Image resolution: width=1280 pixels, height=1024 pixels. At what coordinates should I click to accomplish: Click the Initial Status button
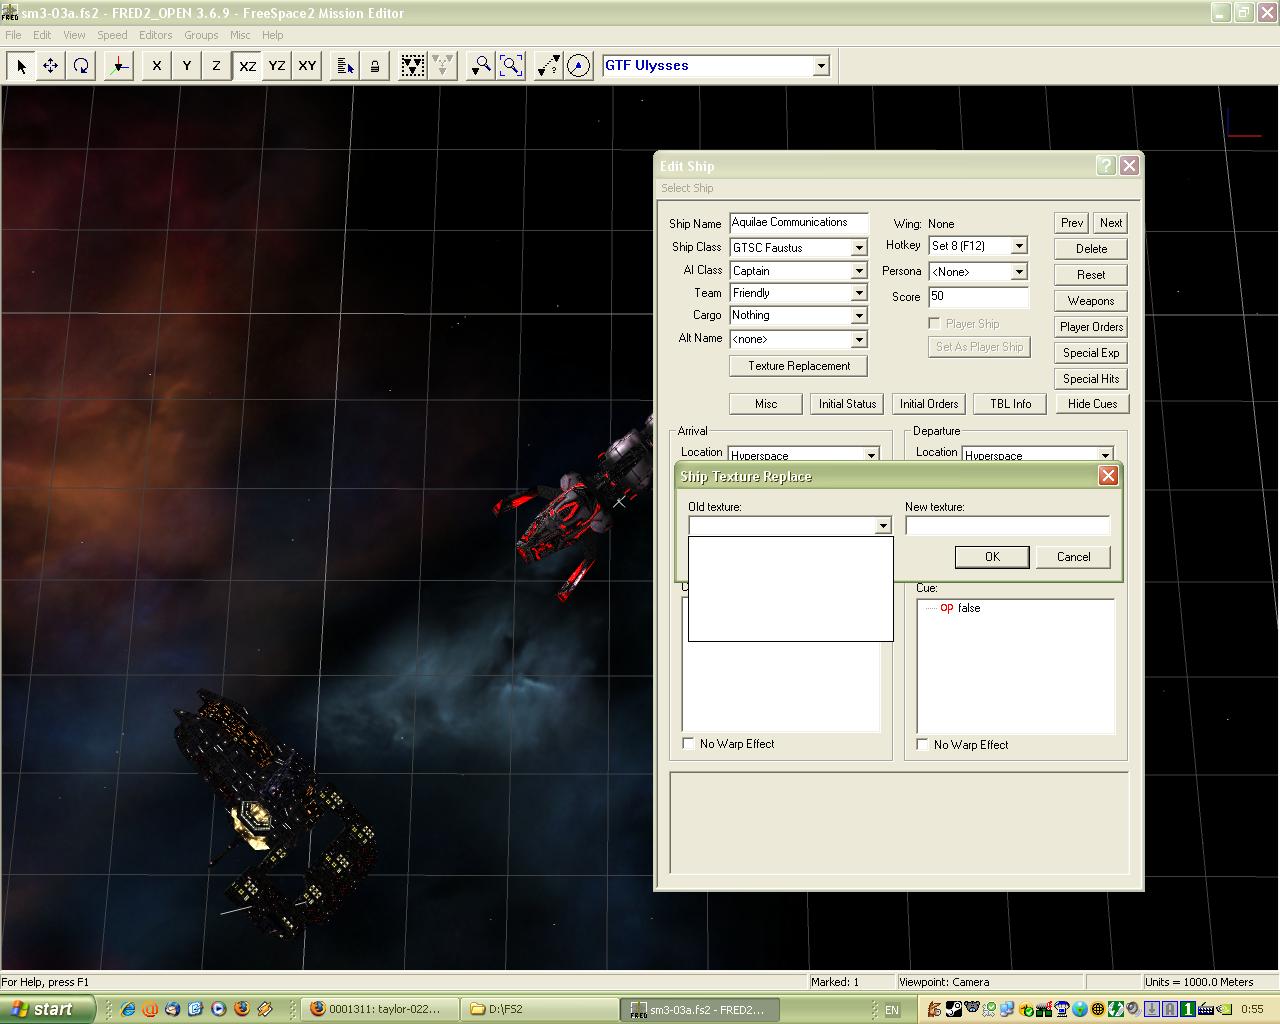[x=847, y=404]
